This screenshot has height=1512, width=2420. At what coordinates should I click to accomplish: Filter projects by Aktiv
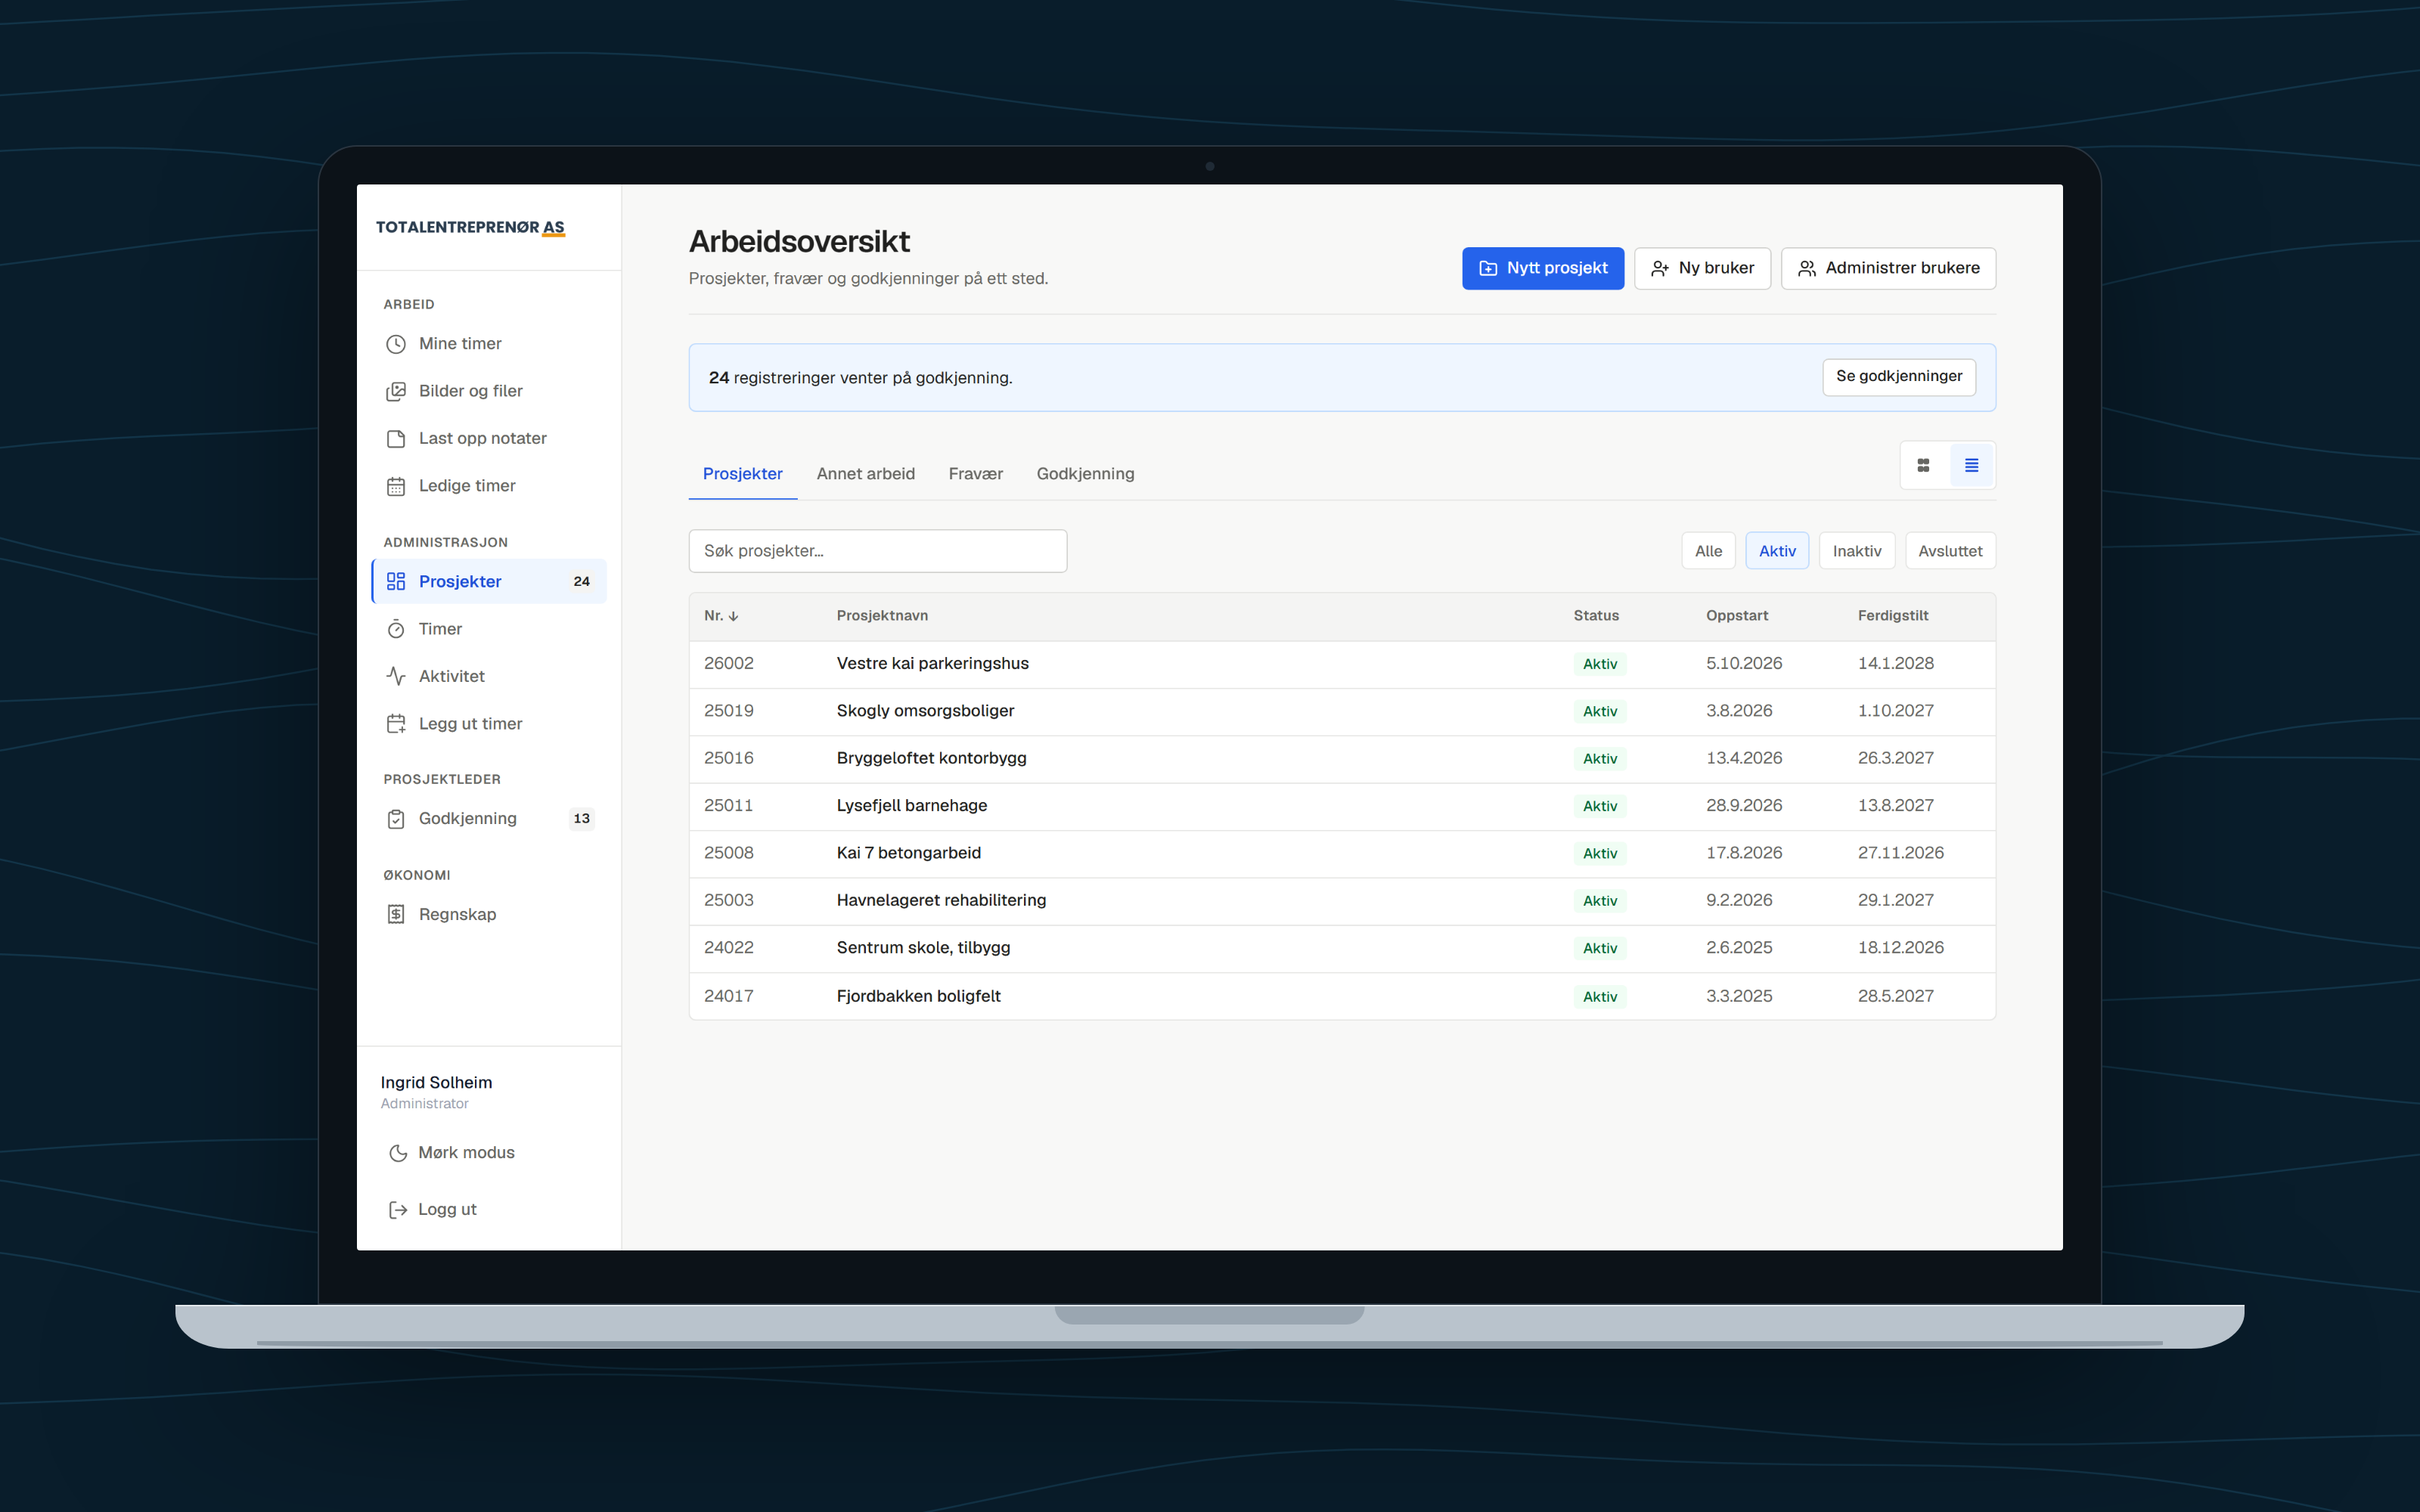pyautogui.click(x=1777, y=551)
